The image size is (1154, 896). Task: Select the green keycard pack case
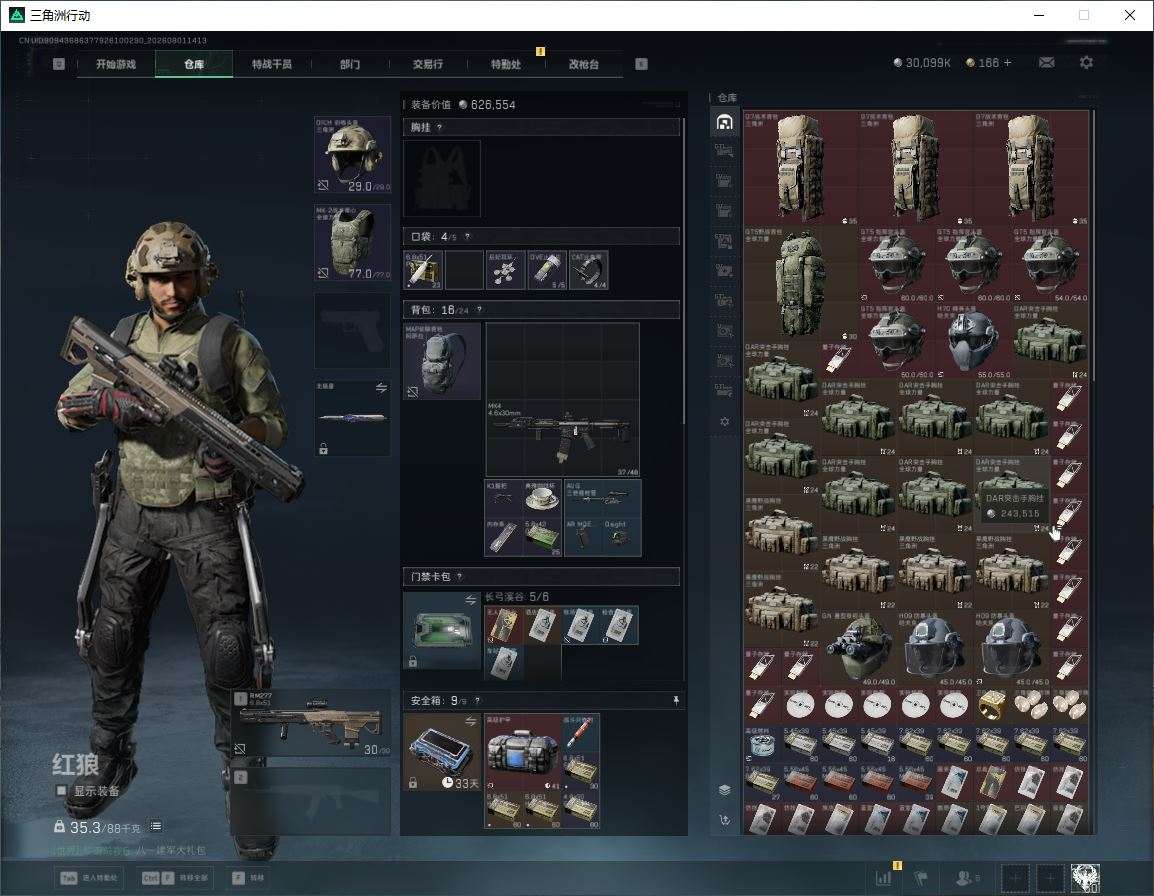coord(442,630)
